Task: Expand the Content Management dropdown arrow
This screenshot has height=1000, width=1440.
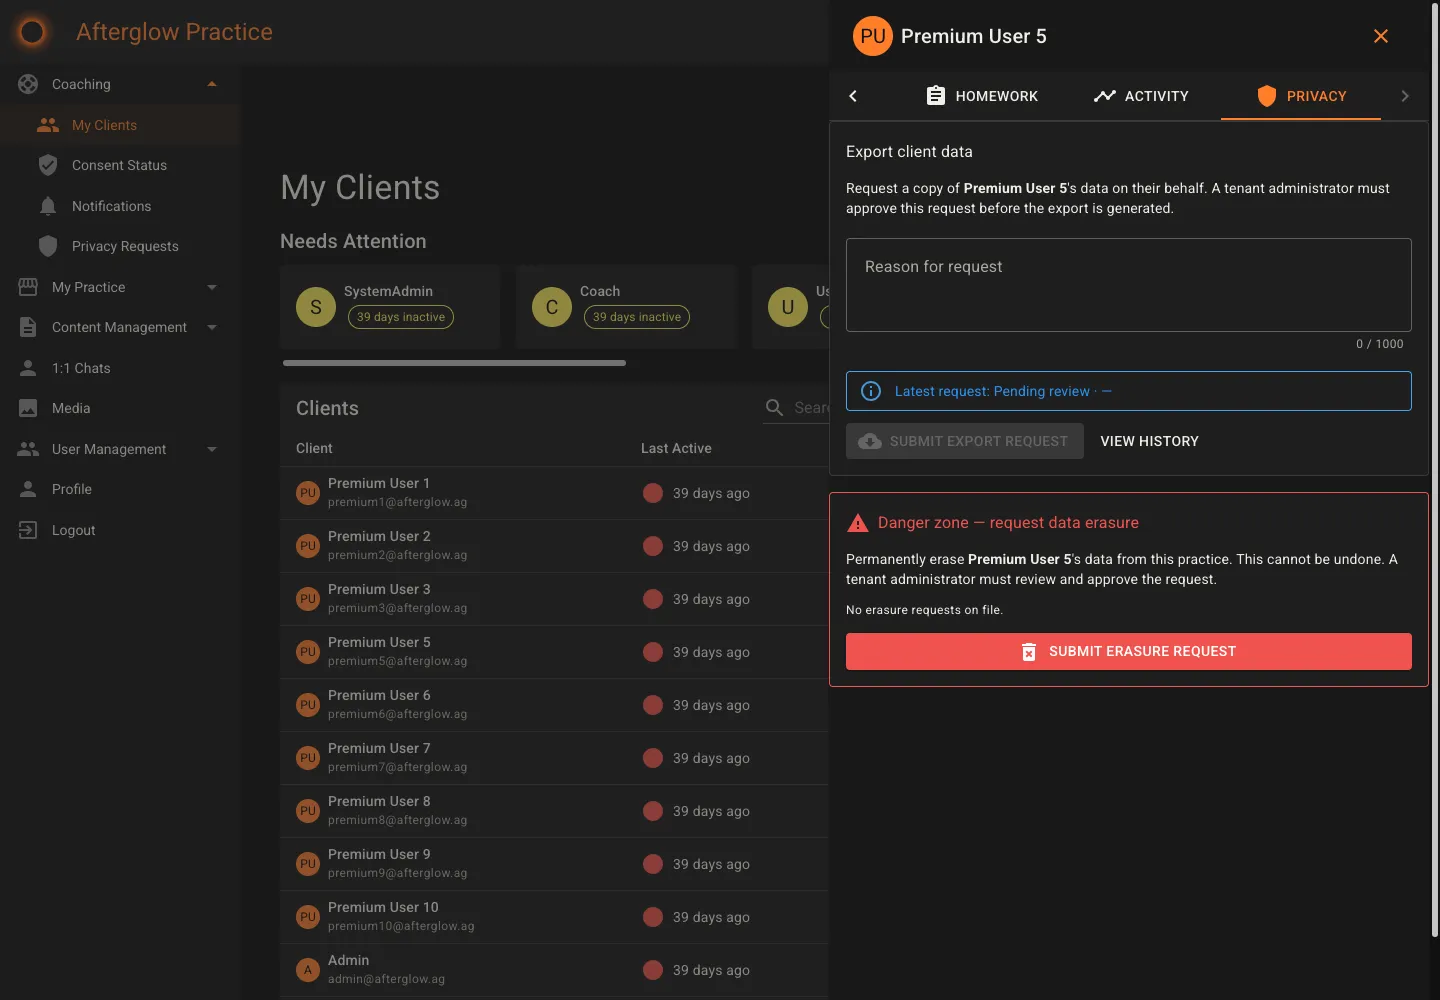Action: (x=212, y=327)
